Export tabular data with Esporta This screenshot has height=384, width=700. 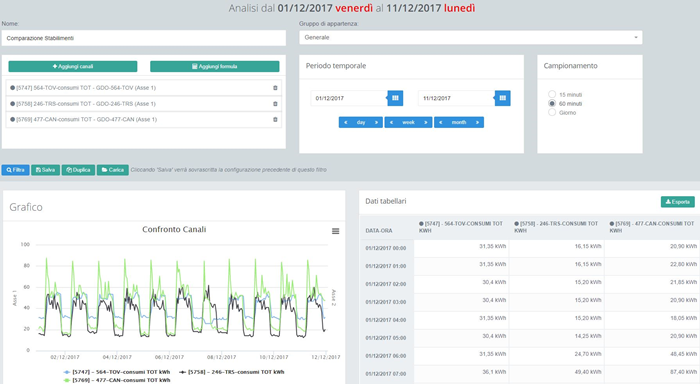click(678, 202)
